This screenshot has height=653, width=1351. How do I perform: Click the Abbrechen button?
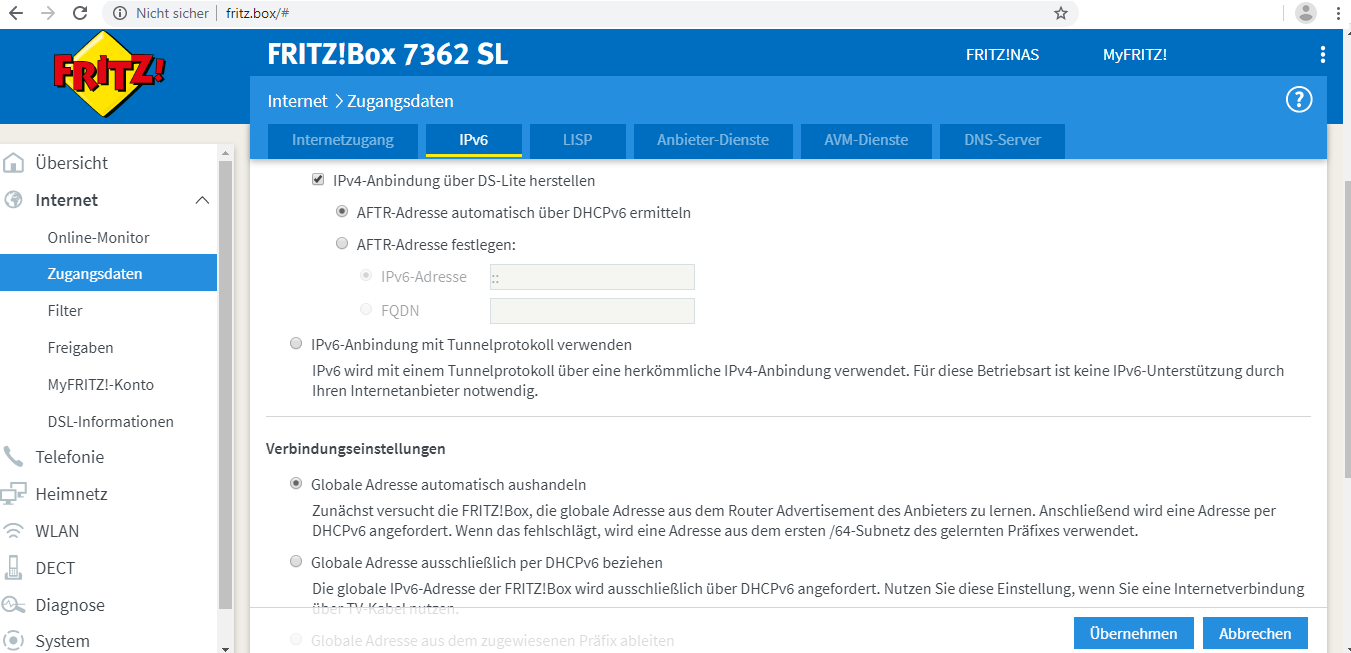pos(1255,633)
